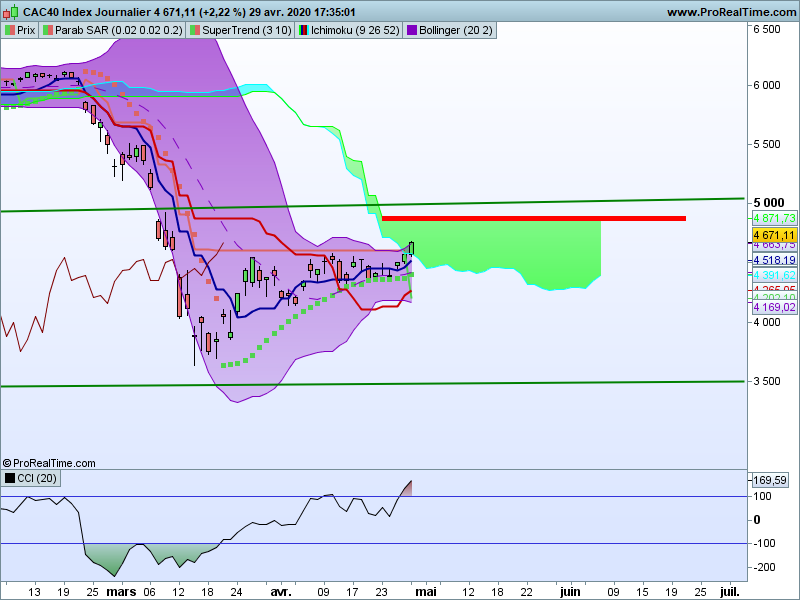Image resolution: width=800 pixels, height=600 pixels.
Task: Select the green trendline near 3 500
Action: [372, 384]
